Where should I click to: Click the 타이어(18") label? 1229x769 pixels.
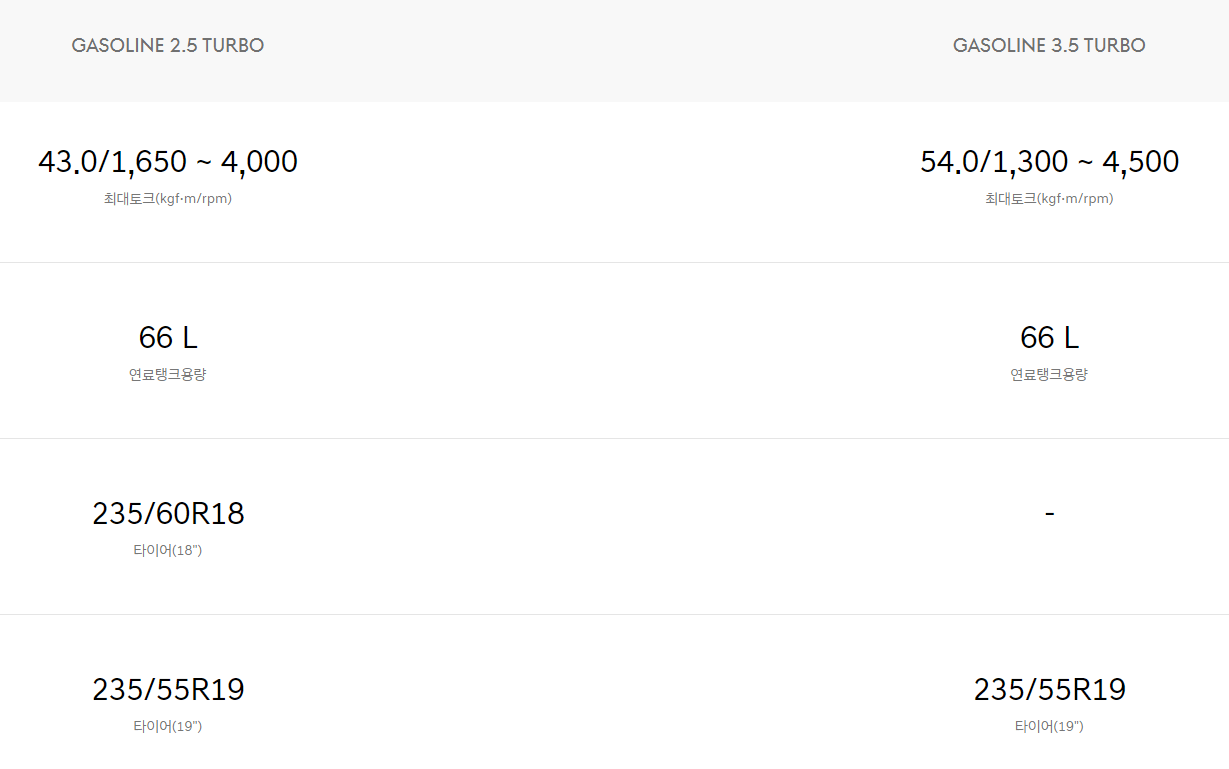pos(168,551)
